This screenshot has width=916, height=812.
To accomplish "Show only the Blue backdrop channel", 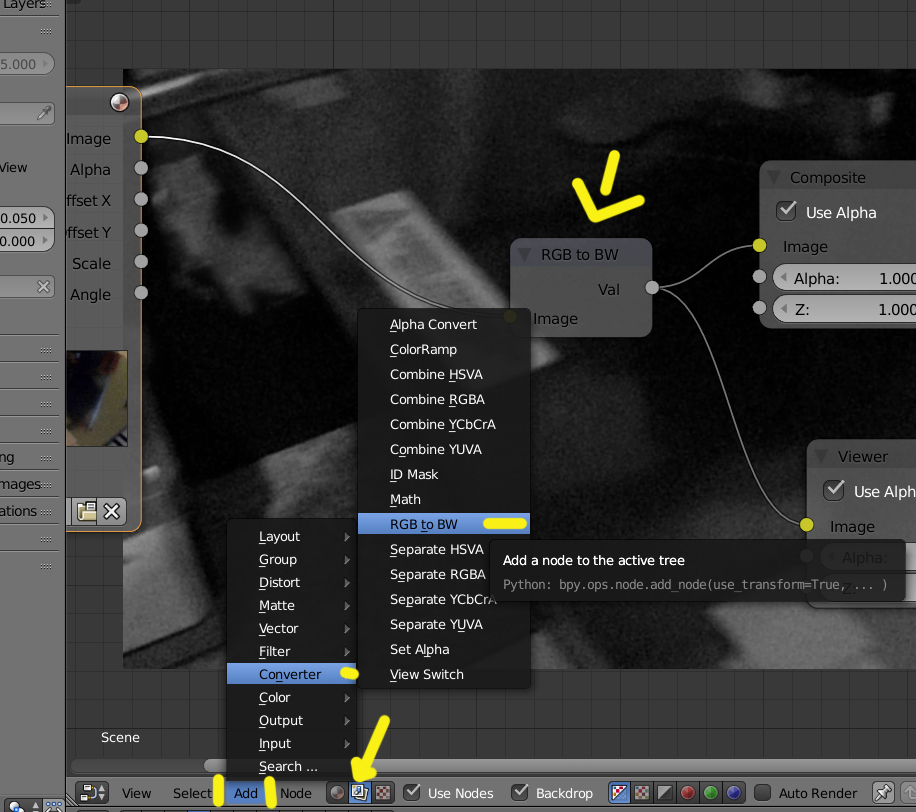I will pos(734,793).
